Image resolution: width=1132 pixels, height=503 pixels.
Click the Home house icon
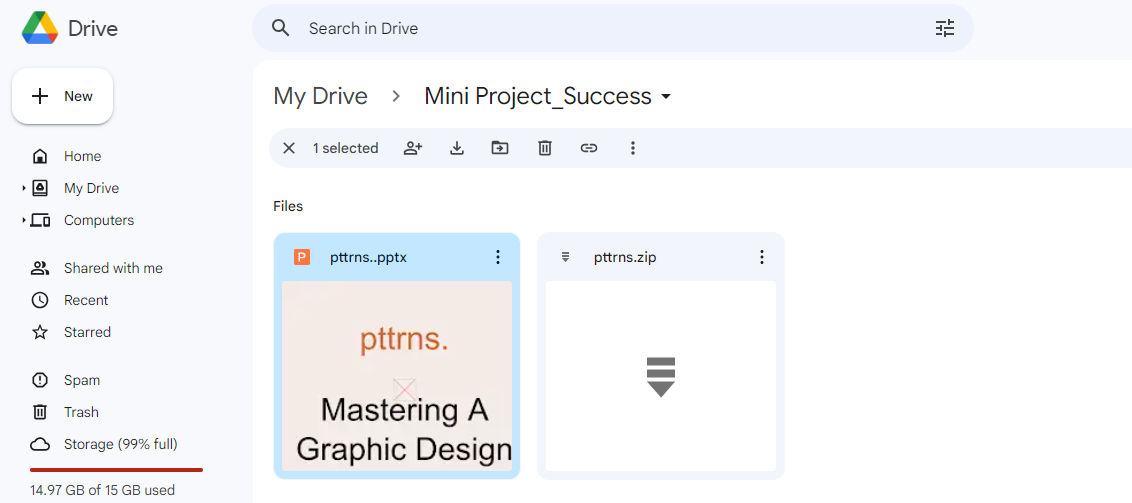coord(40,156)
